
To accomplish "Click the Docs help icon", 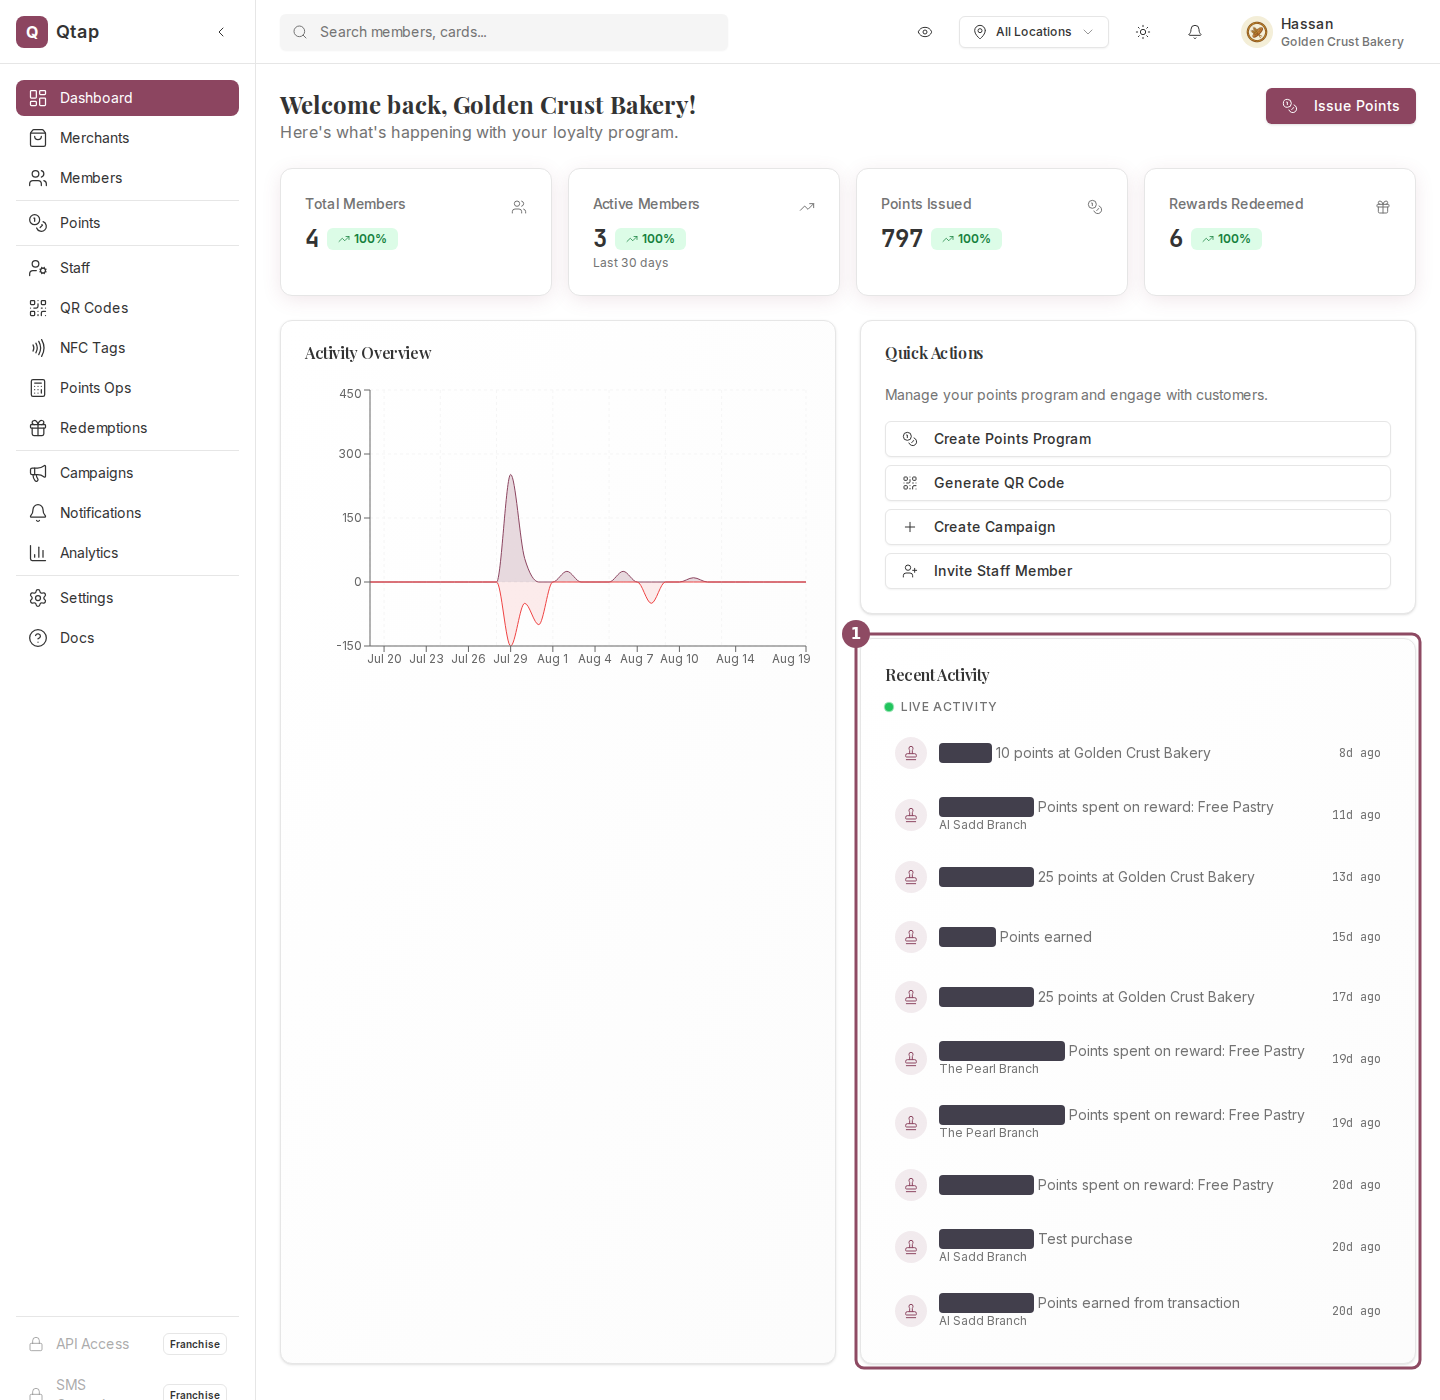I will pyautogui.click(x=38, y=638).
